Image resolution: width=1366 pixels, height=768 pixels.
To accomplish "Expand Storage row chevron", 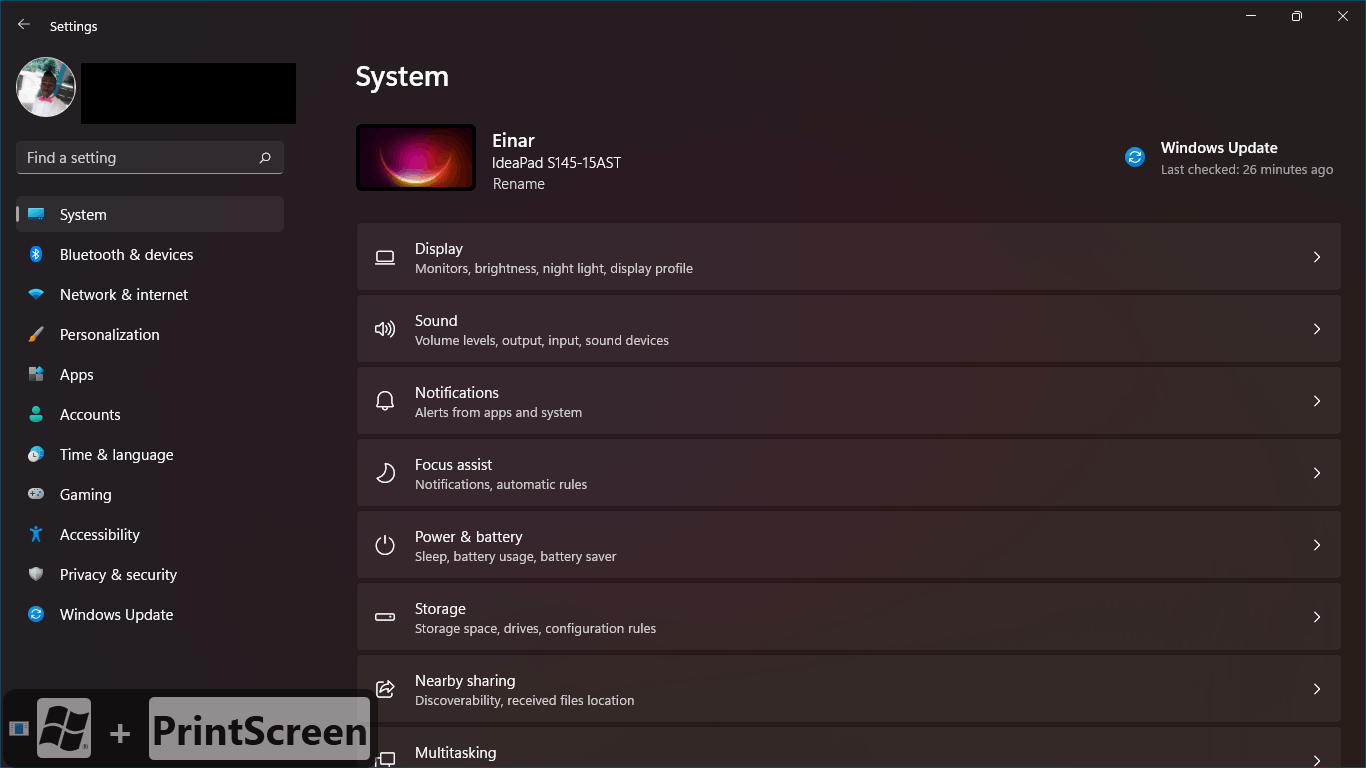I will (x=1317, y=617).
